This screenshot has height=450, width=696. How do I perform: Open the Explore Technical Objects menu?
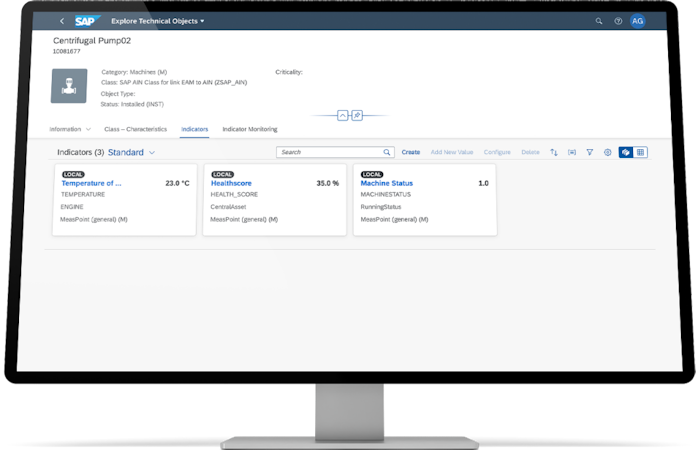[x=158, y=21]
